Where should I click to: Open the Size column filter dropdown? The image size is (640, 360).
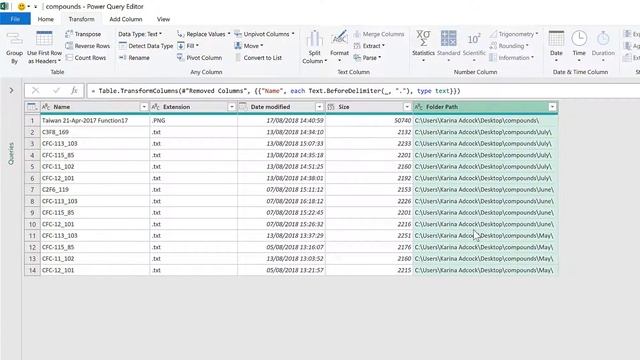click(x=407, y=107)
